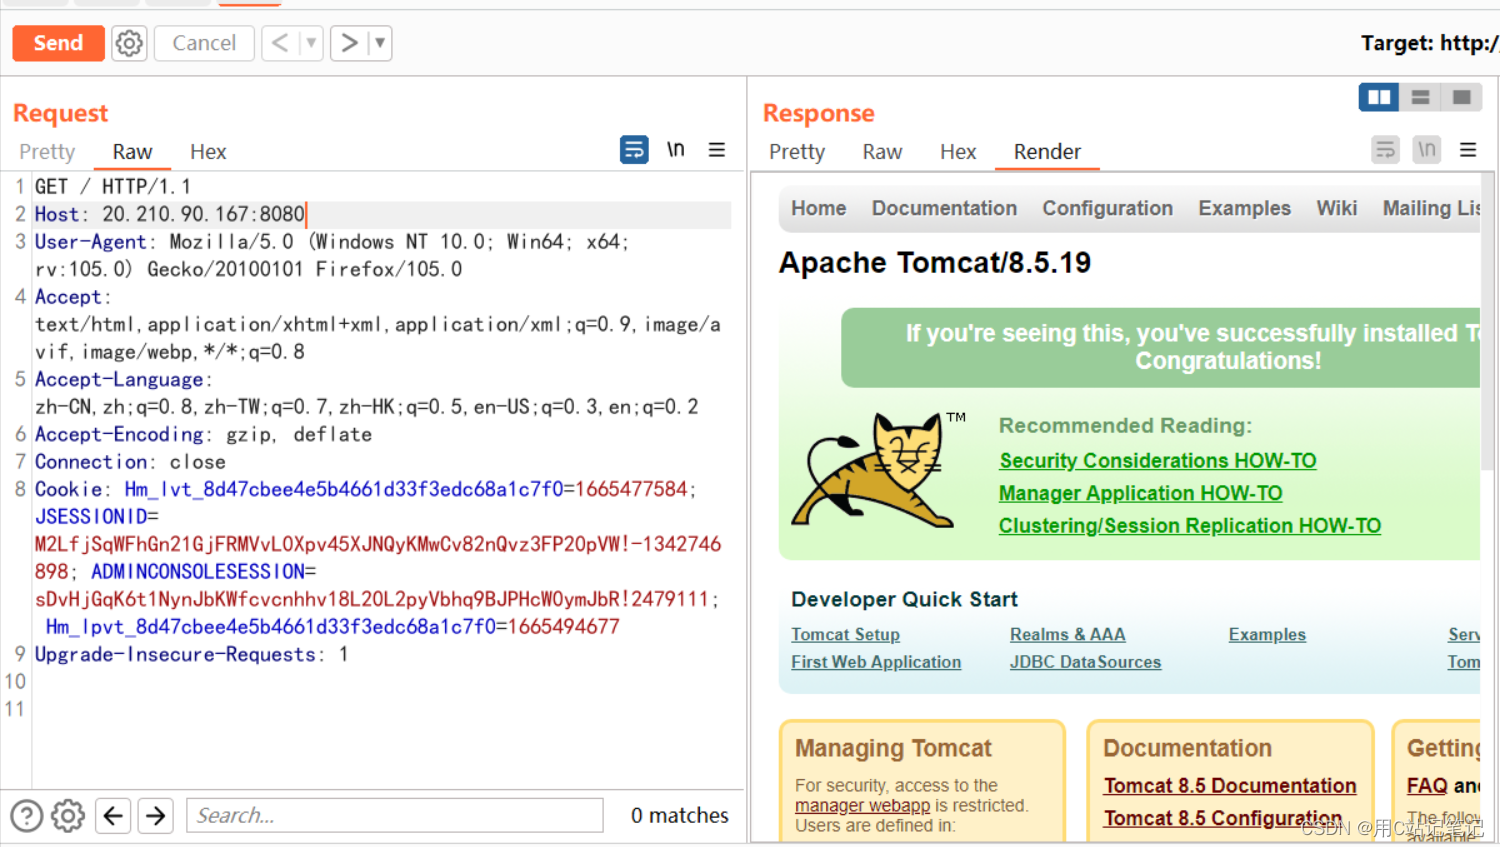This screenshot has height=847, width=1500.
Task: Jump to previous search match arrow
Action: 113,816
